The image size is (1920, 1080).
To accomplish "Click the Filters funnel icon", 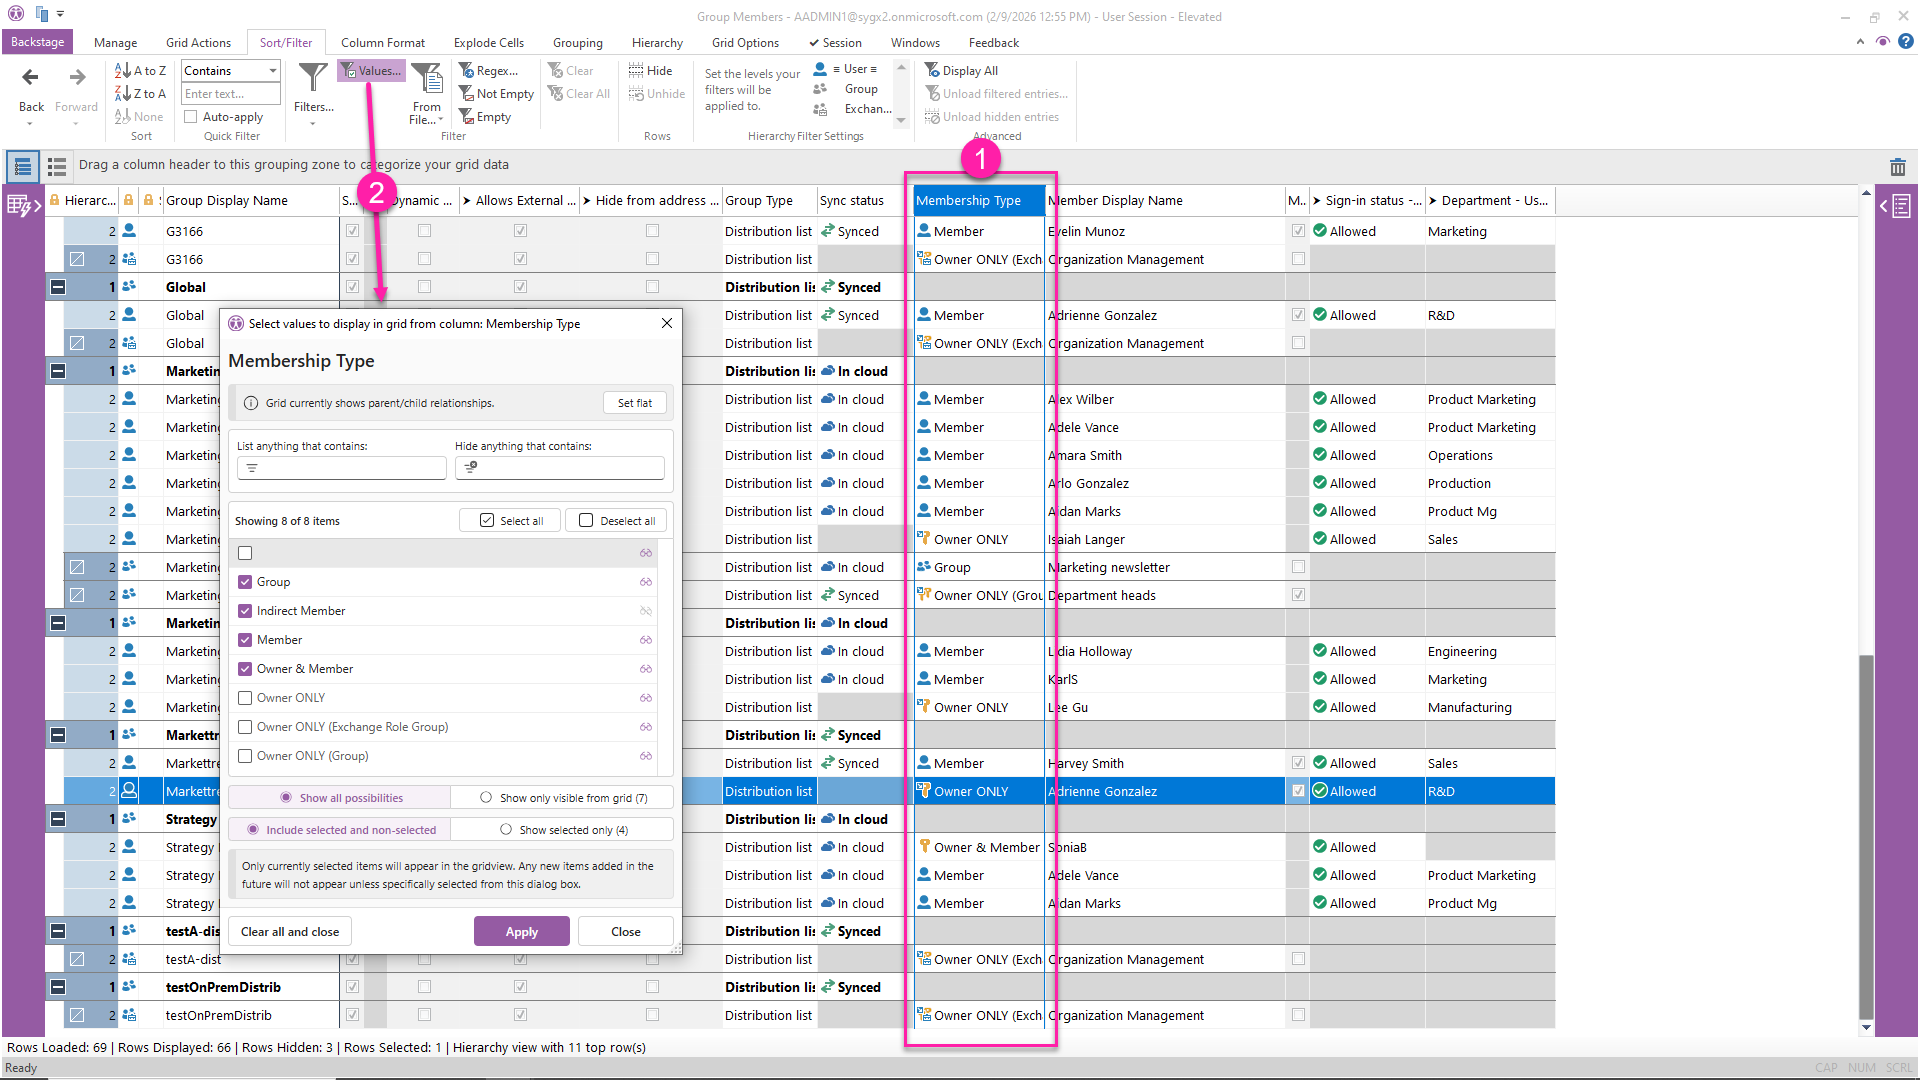I will [x=313, y=78].
